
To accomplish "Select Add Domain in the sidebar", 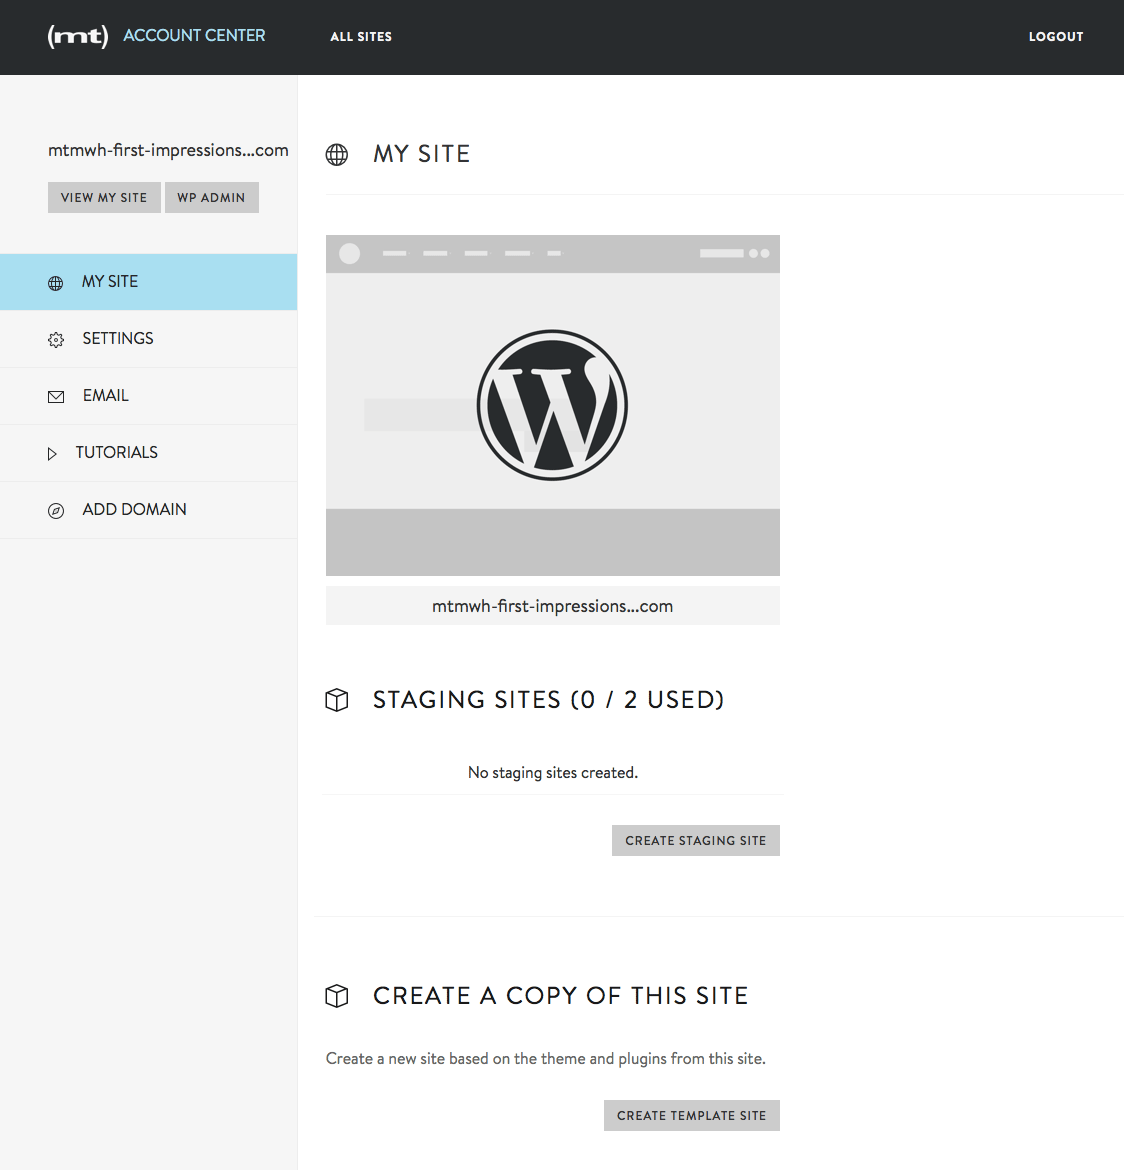I will point(149,510).
